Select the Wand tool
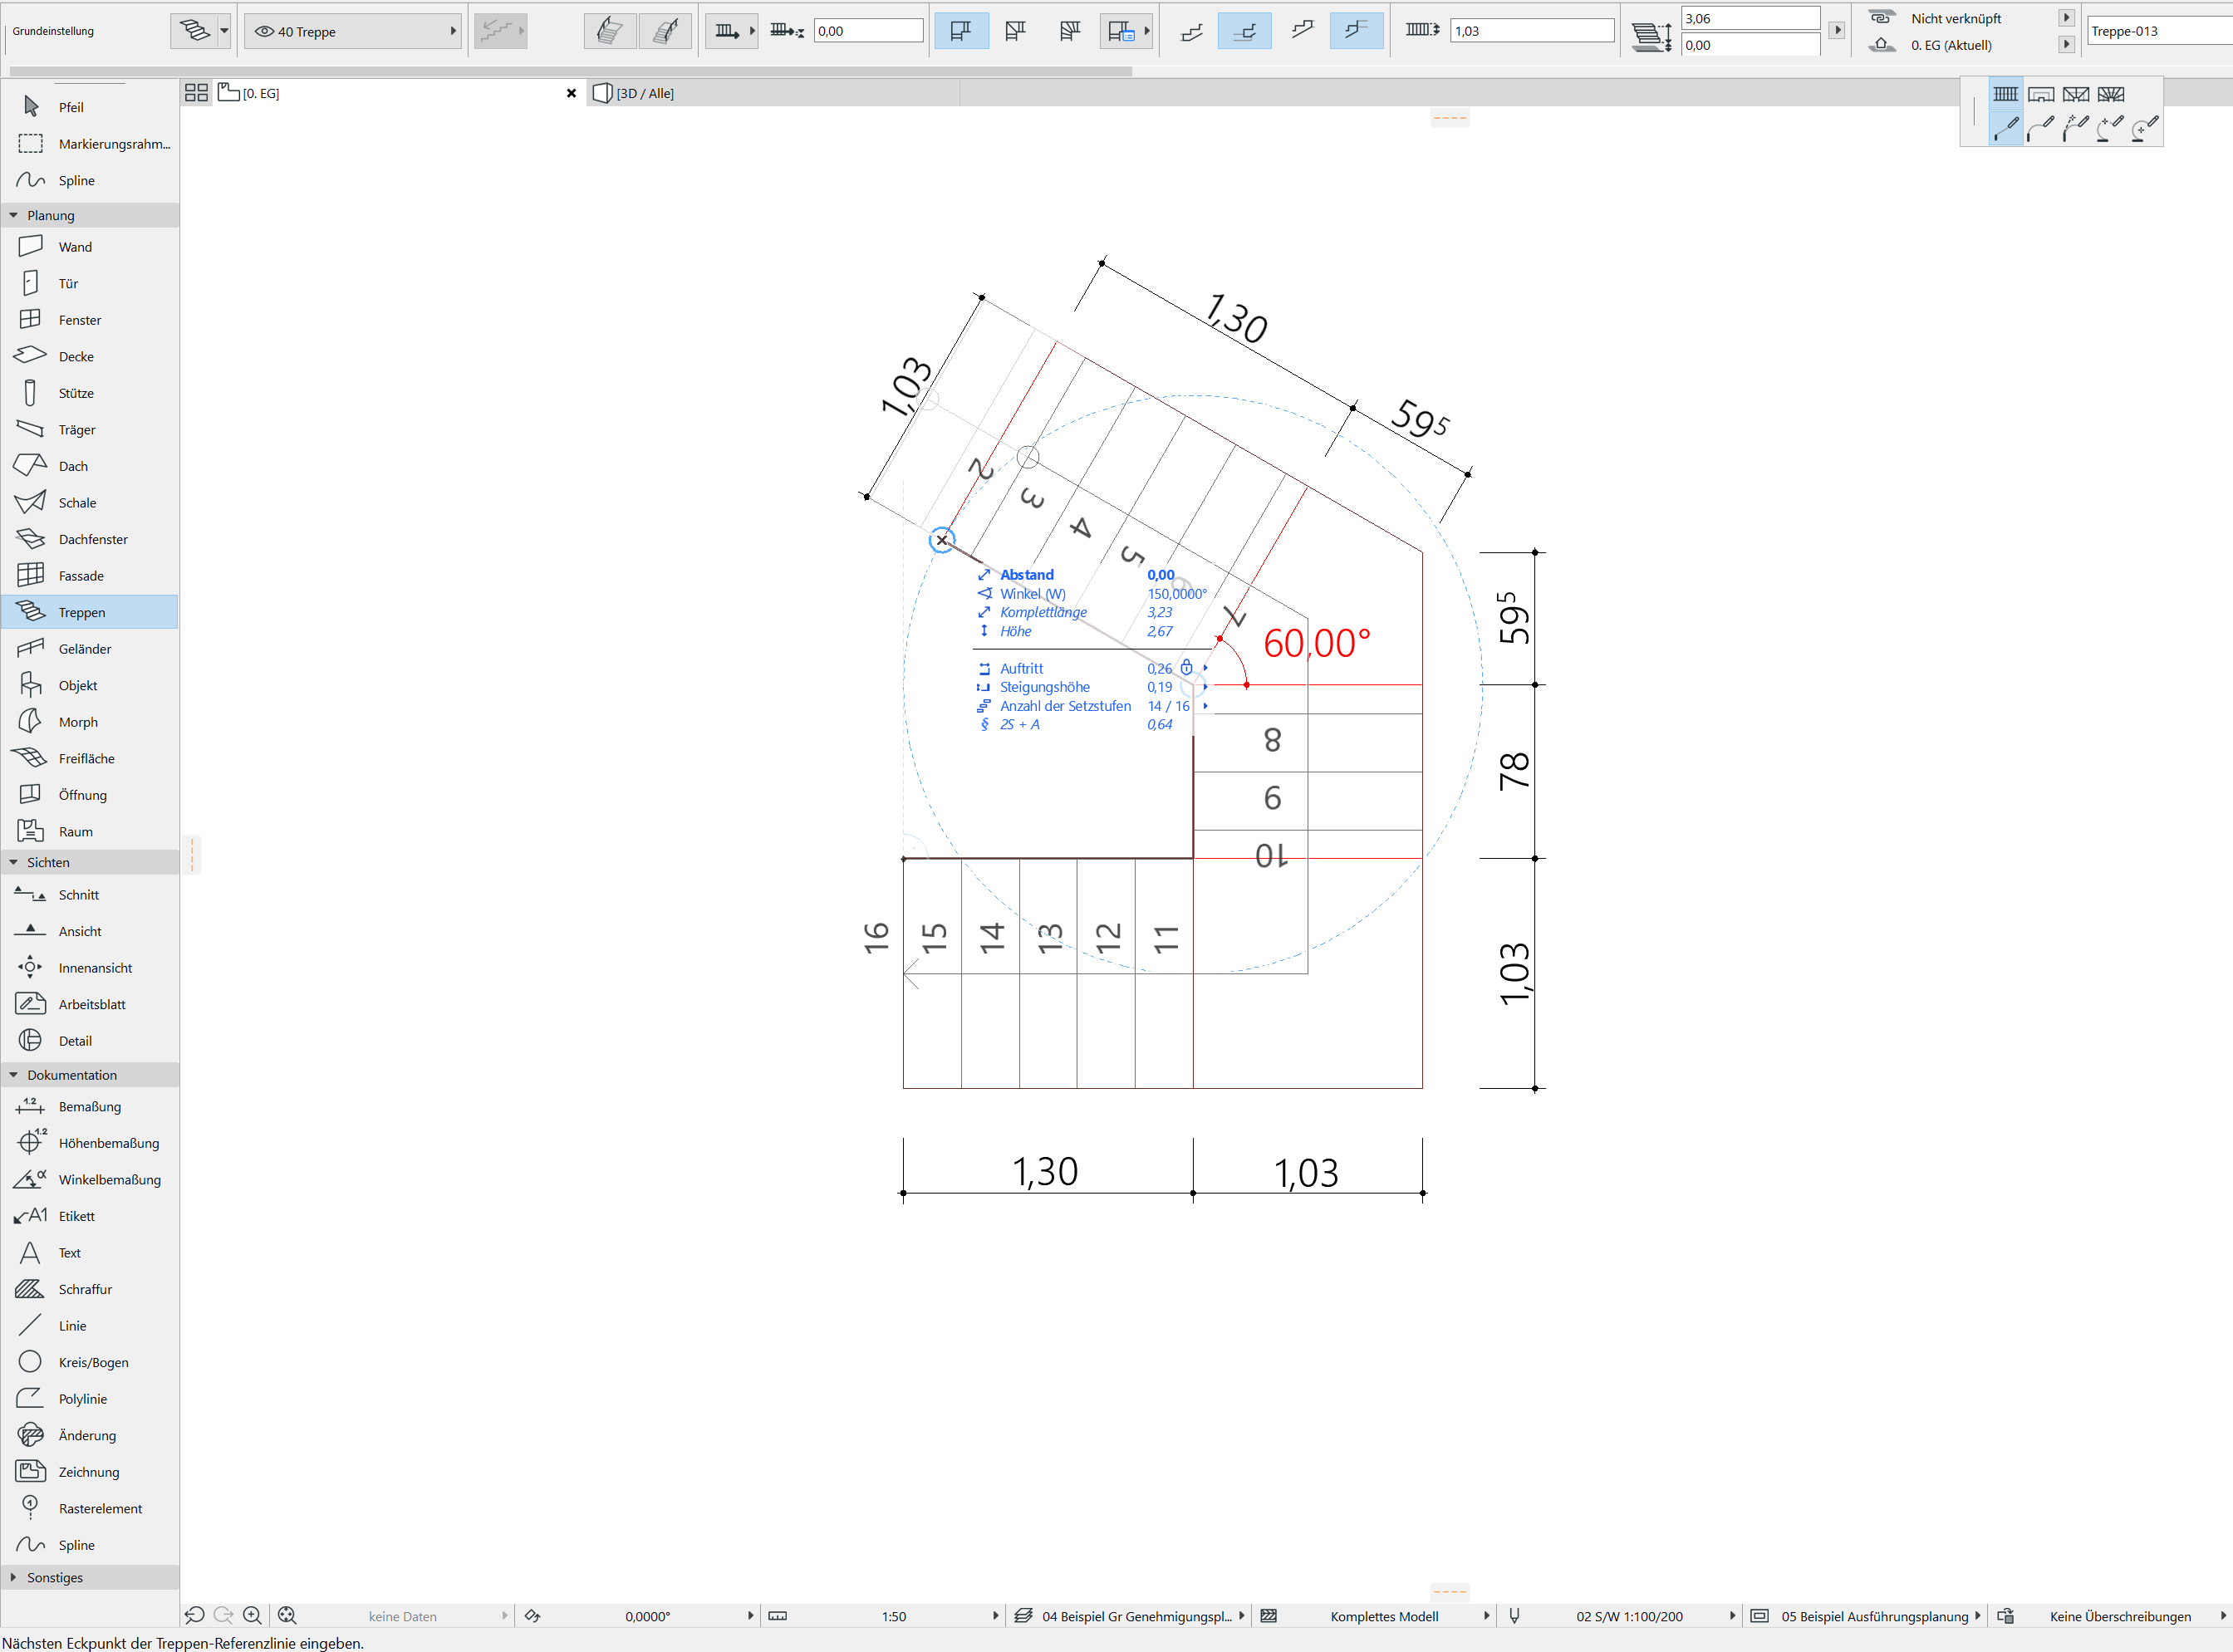The height and width of the screenshot is (1652, 2233). coord(74,247)
